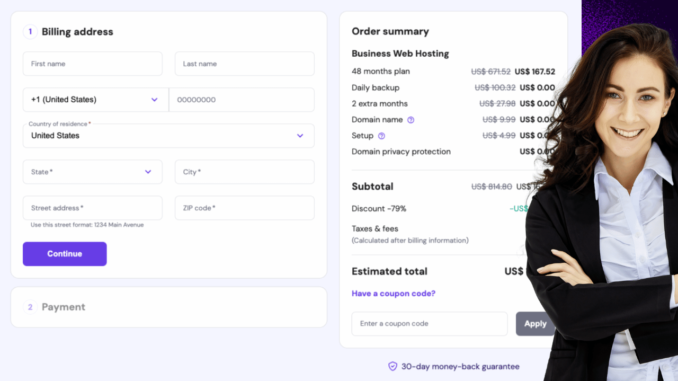
Task: Click the Discount -79% text
Action: tap(379, 208)
